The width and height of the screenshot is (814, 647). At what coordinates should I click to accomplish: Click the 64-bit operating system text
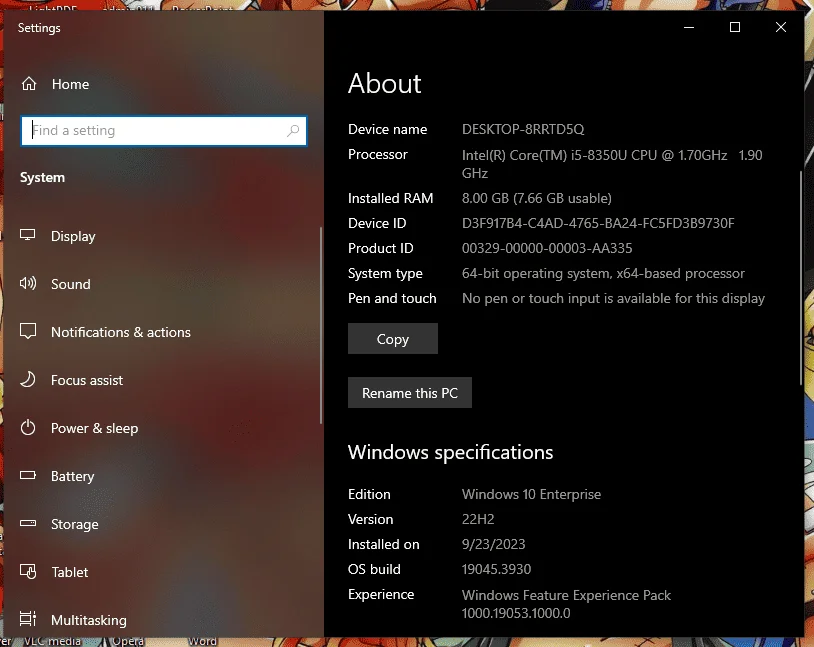pyautogui.click(x=603, y=274)
